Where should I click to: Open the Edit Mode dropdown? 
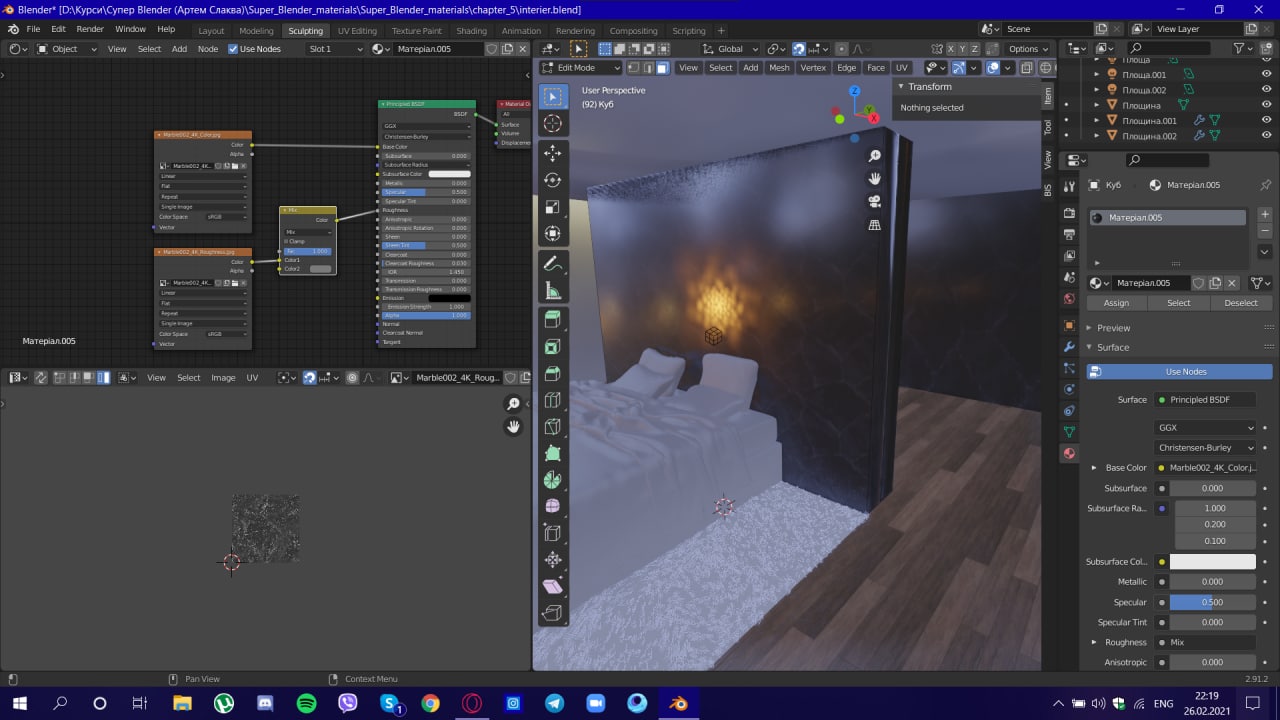click(581, 68)
